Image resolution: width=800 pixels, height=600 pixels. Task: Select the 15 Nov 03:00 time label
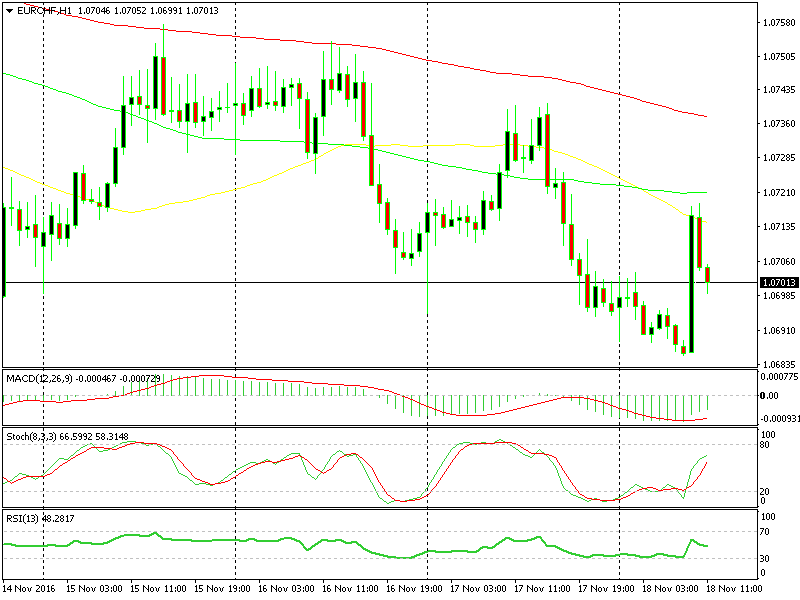tap(94, 589)
